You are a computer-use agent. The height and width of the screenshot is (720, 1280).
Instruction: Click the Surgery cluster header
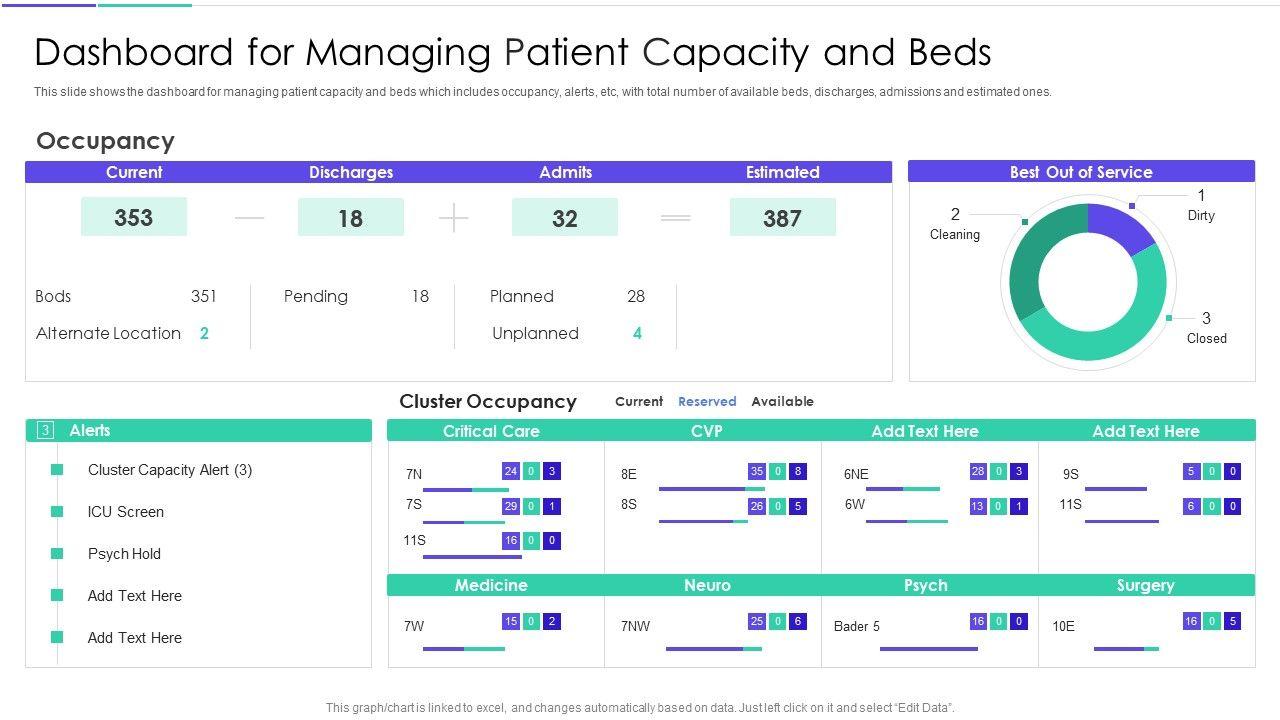point(1145,585)
